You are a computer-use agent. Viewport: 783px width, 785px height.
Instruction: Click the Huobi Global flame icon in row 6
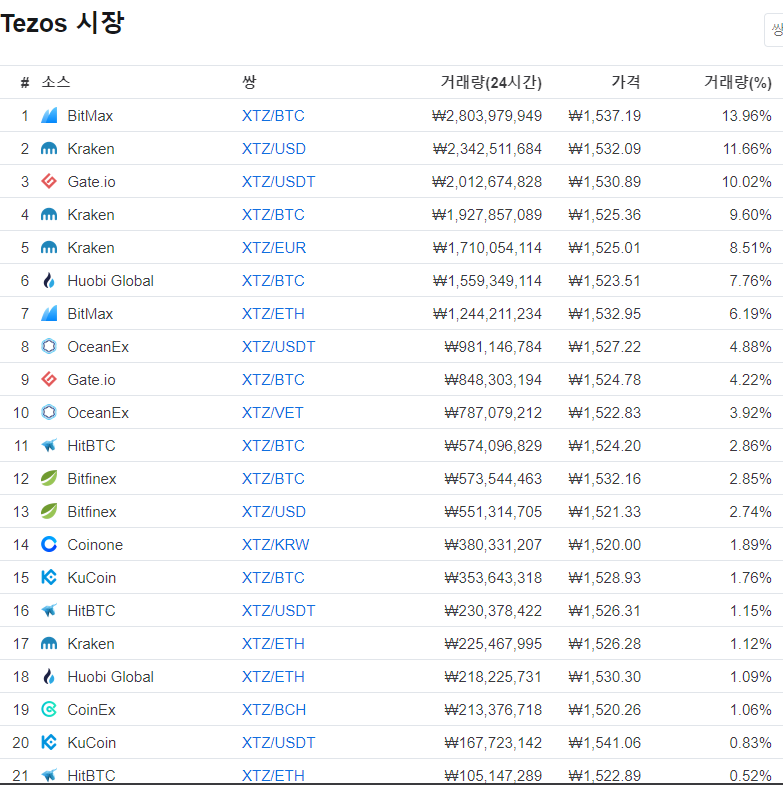click(x=49, y=281)
